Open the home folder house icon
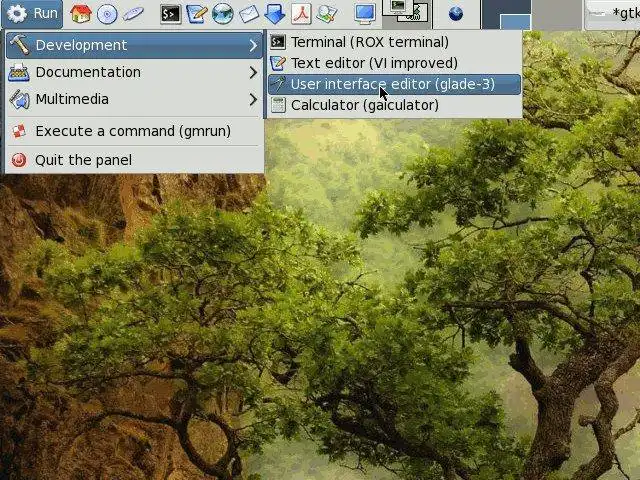Image resolution: width=640 pixels, height=480 pixels. point(80,14)
